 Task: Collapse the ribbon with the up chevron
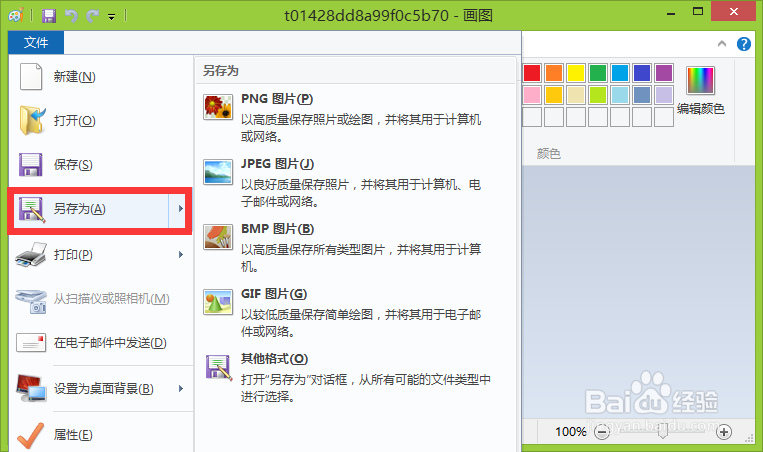click(x=722, y=44)
